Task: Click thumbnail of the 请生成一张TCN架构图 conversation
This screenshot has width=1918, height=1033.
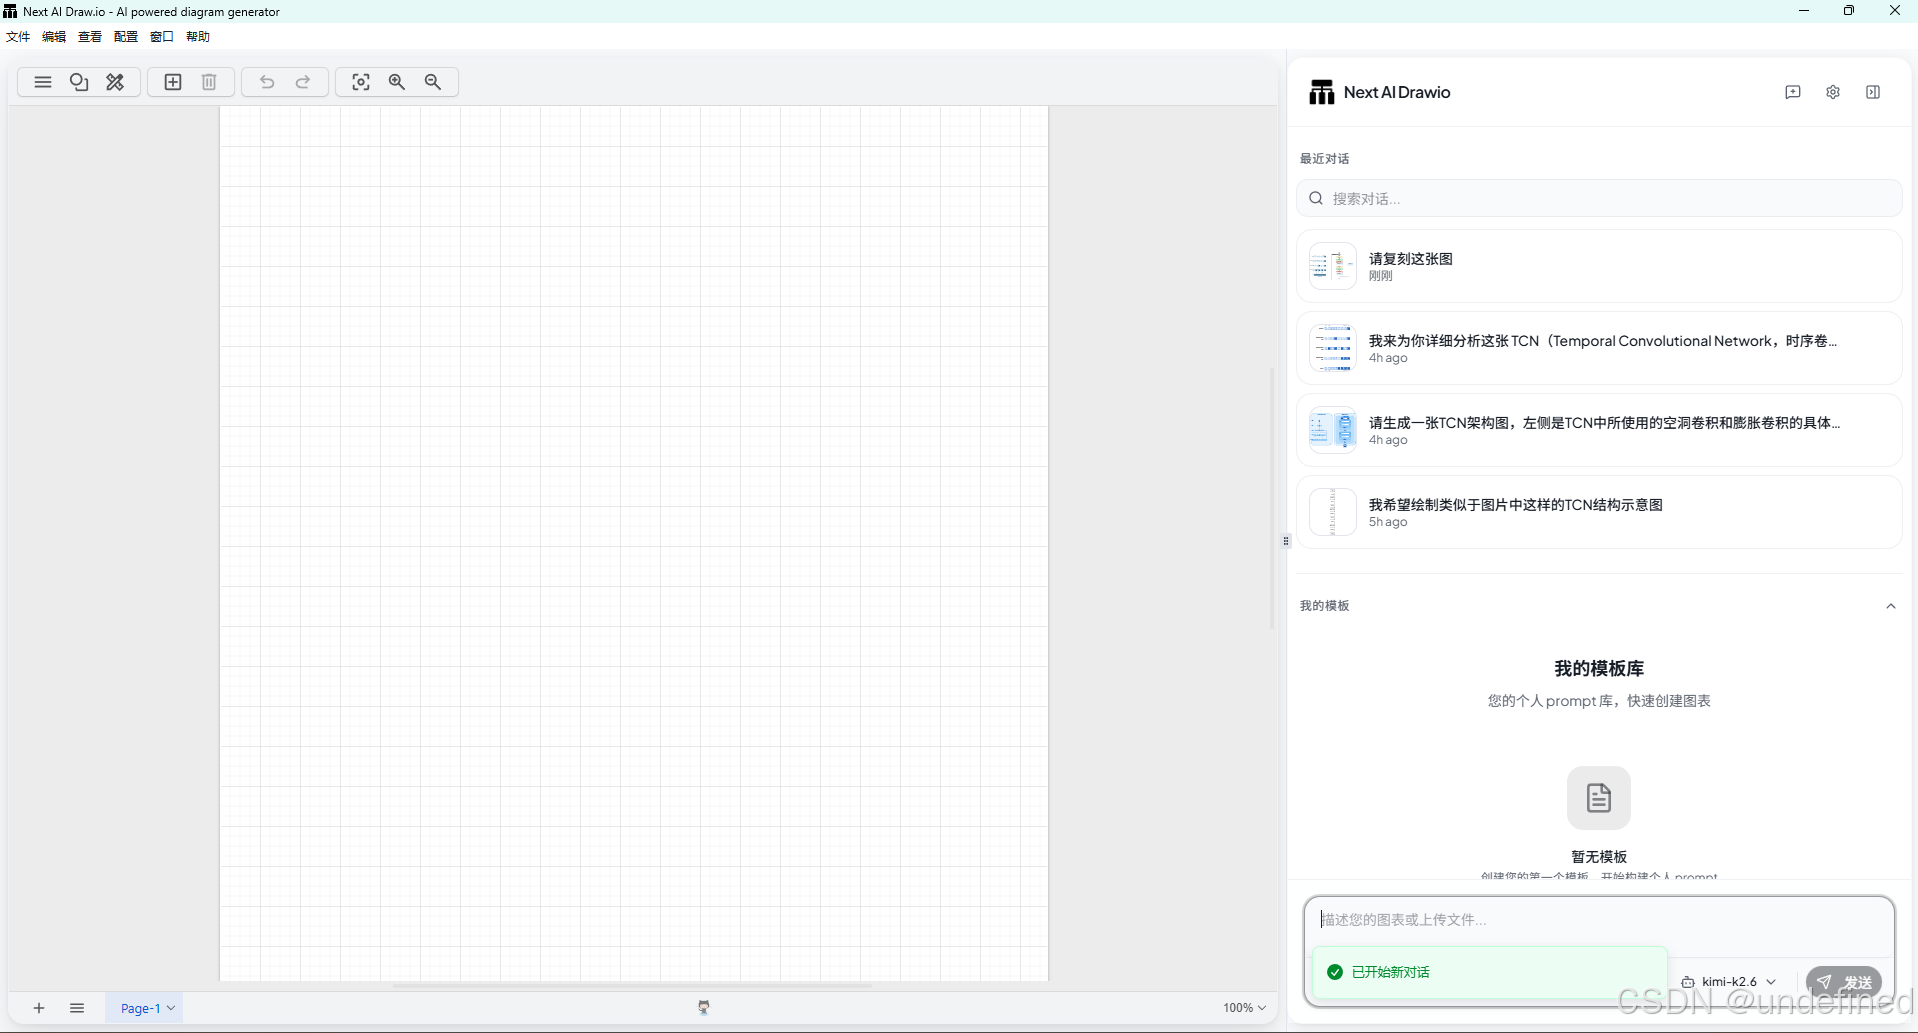Action: (1333, 430)
